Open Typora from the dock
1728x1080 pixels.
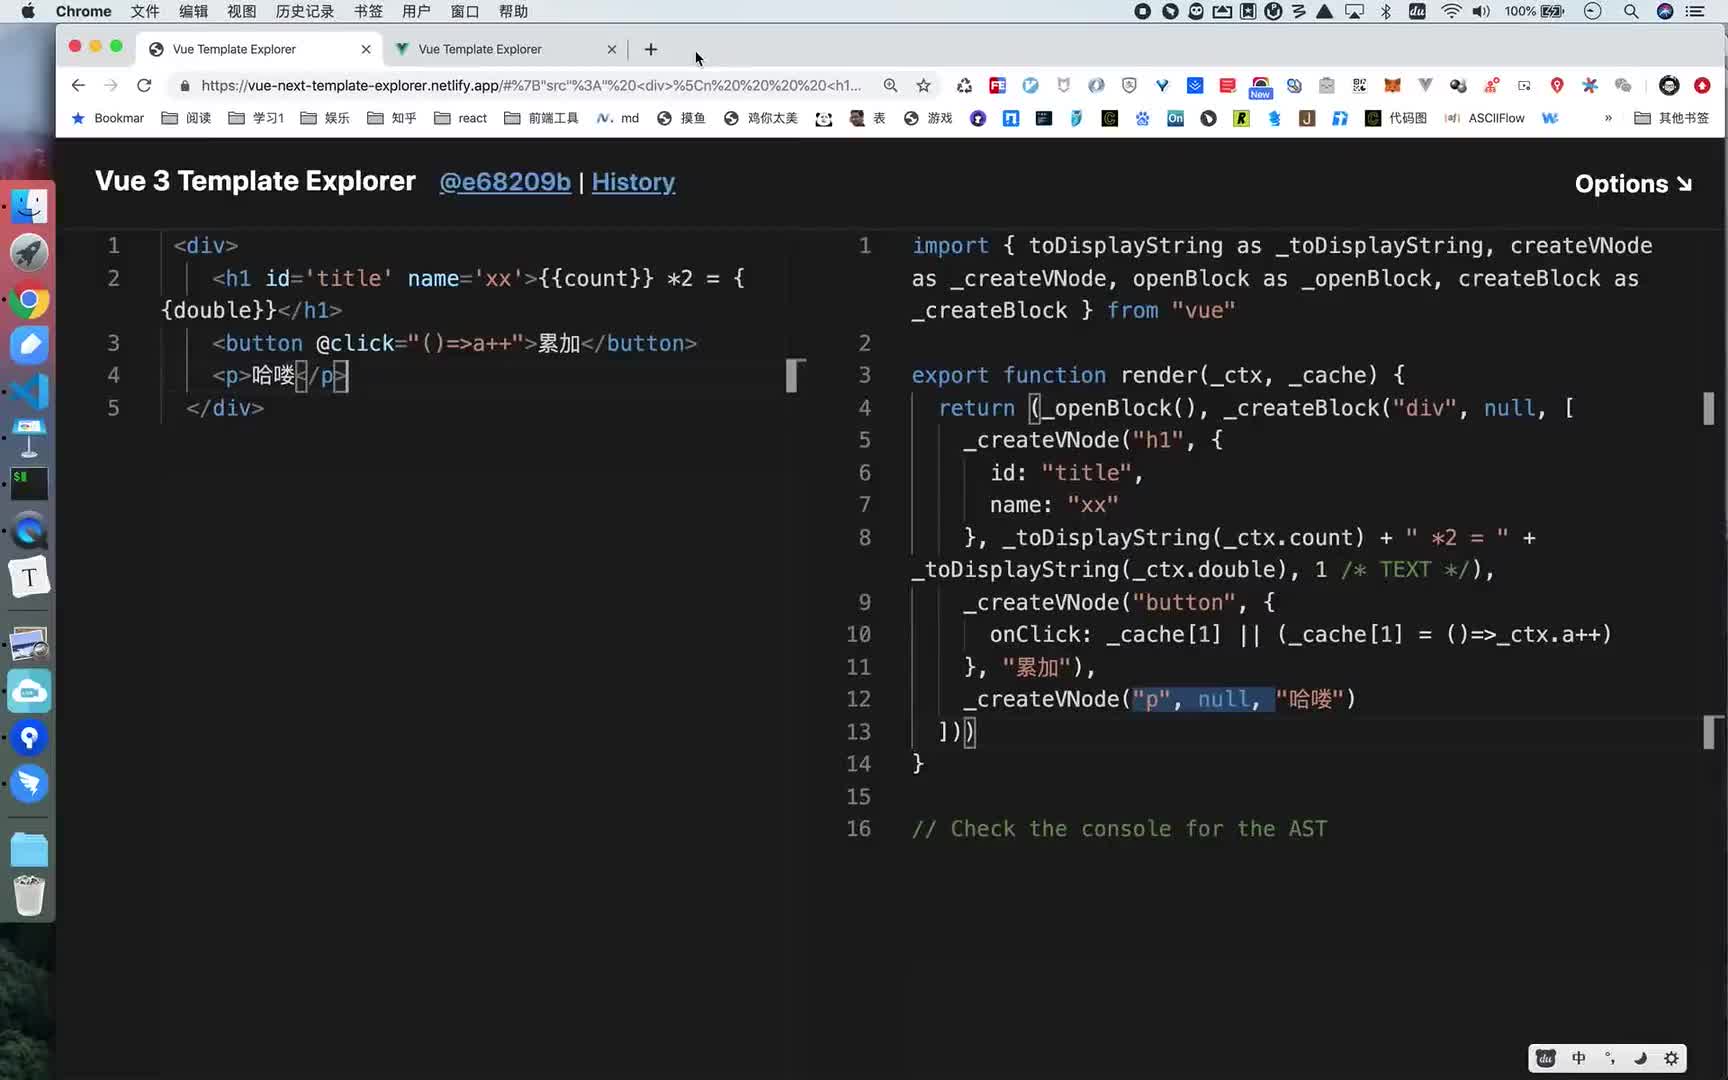(x=29, y=577)
